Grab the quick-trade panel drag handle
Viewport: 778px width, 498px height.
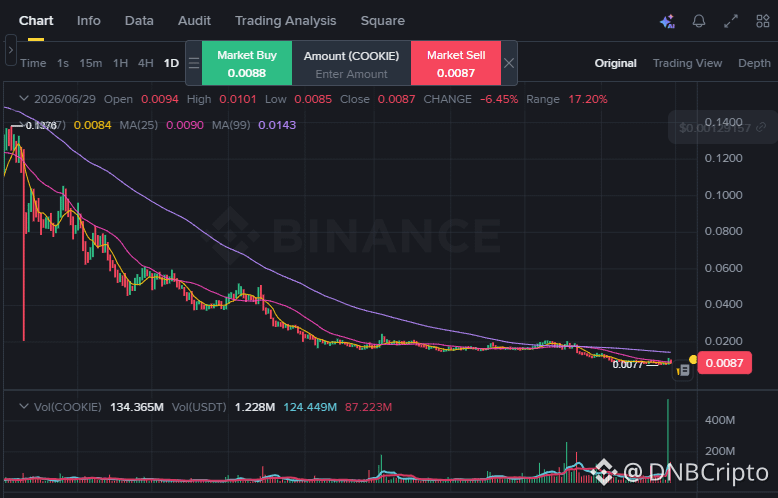194,63
